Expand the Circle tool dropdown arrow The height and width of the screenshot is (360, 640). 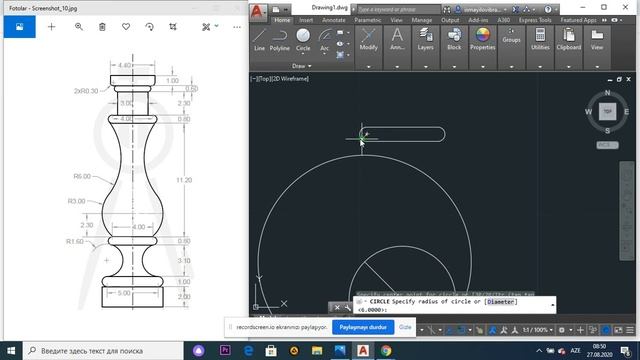pyautogui.click(x=303, y=54)
